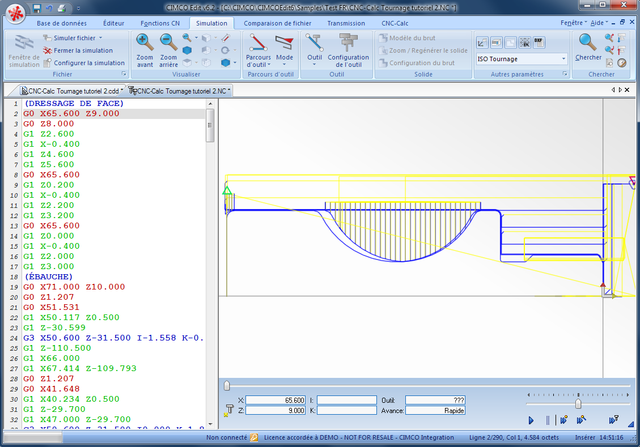
Task: Toggle the fifth Autres paramètres button with DXF-like label
Action: point(539,42)
